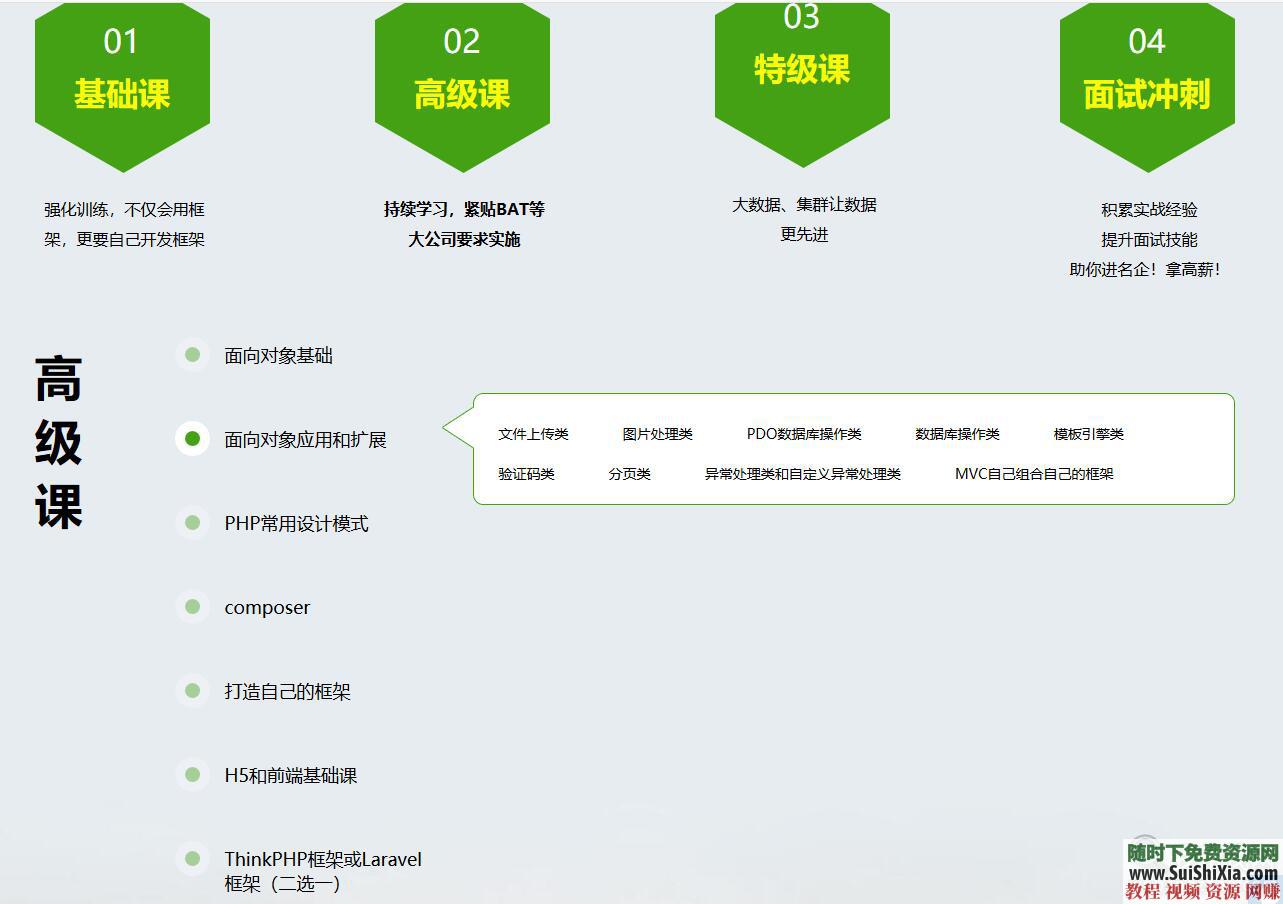The image size is (1283, 904).
Task: Click the 分页类 text in the callout box
Action: tap(629, 474)
